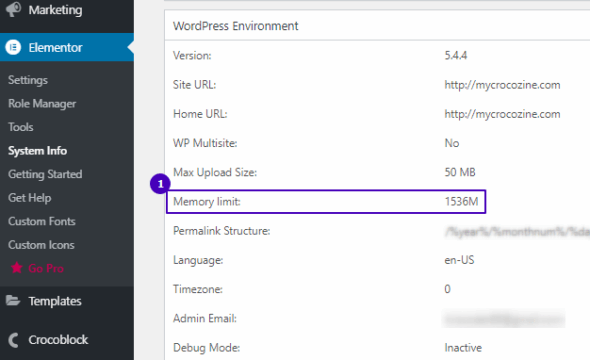The height and width of the screenshot is (360, 590).
Task: Click the Permalink Structure label
Action: click(x=222, y=231)
